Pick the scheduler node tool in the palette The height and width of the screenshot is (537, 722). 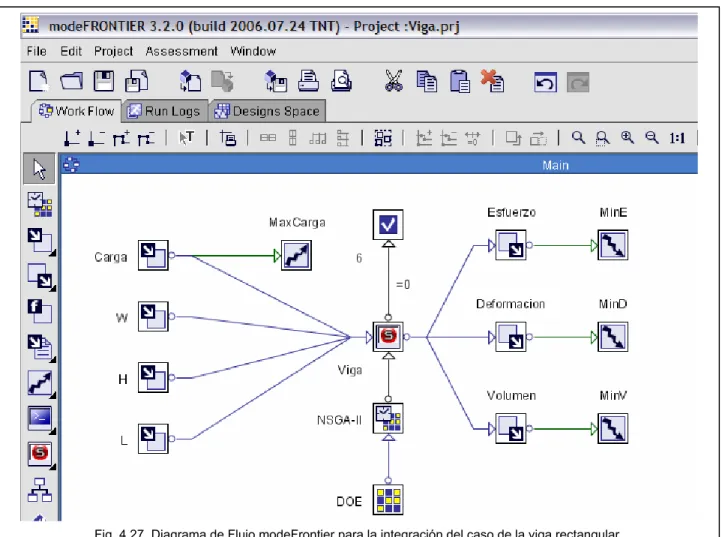(40, 204)
